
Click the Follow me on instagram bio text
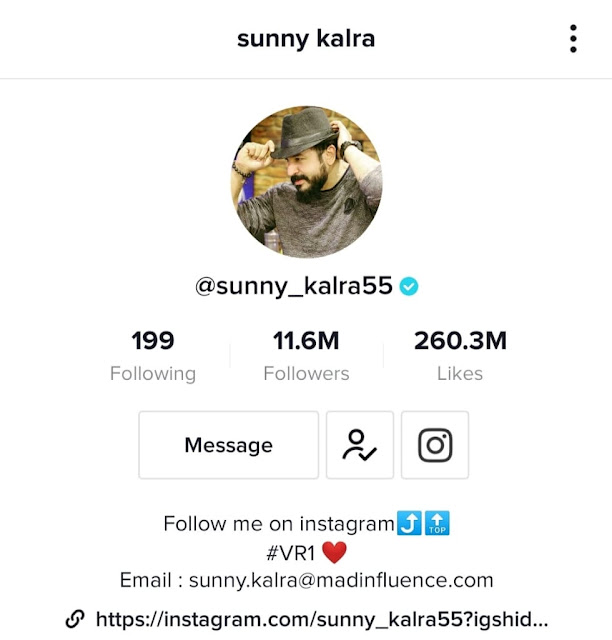click(279, 524)
